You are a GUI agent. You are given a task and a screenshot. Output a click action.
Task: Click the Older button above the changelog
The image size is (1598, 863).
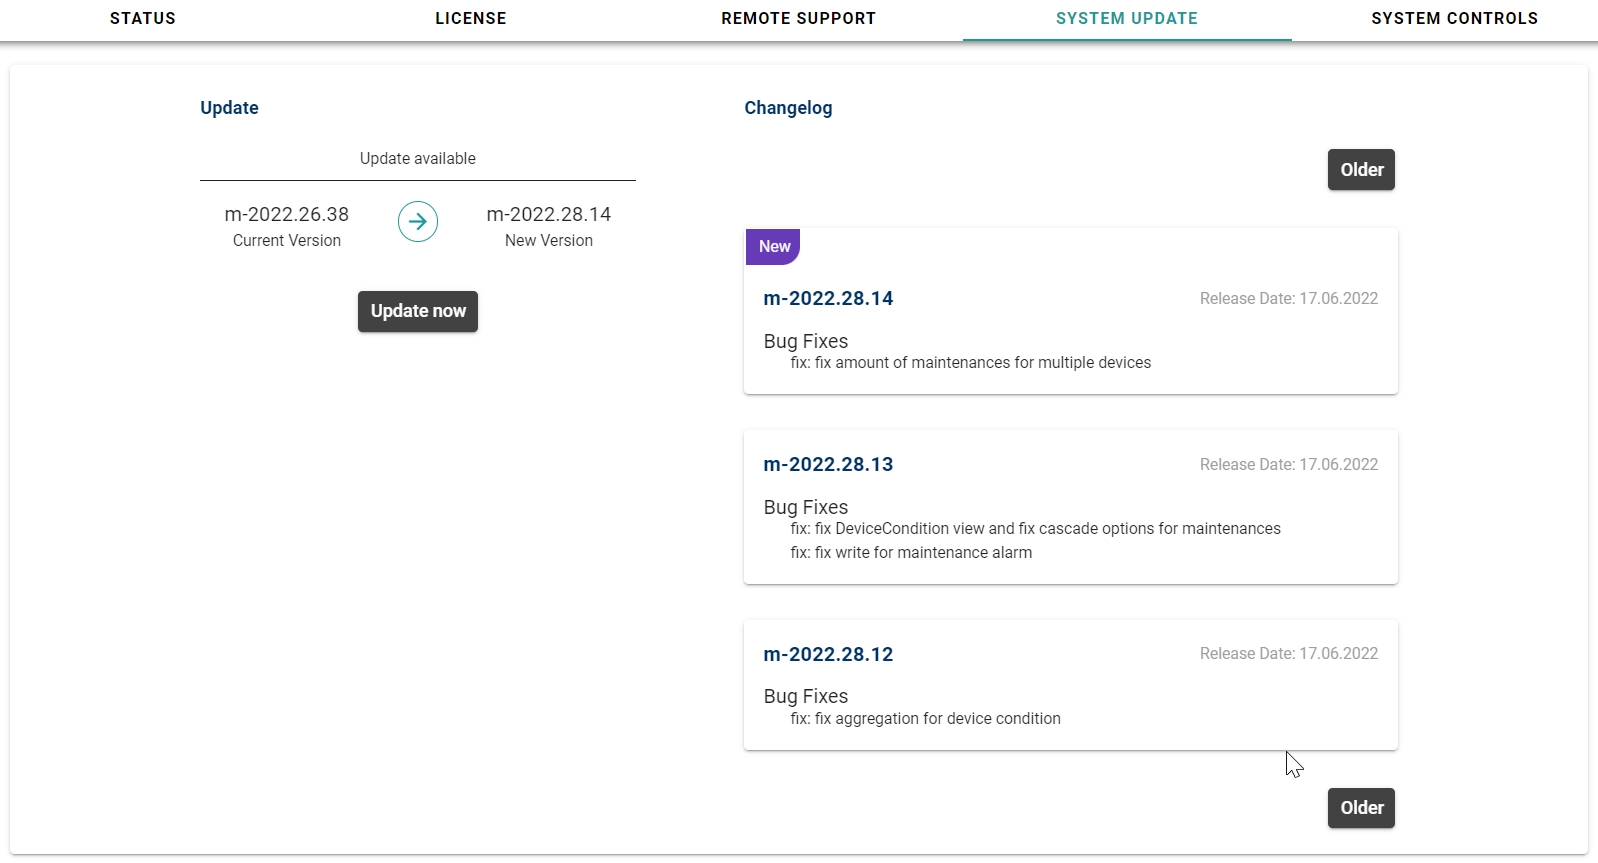click(1361, 170)
